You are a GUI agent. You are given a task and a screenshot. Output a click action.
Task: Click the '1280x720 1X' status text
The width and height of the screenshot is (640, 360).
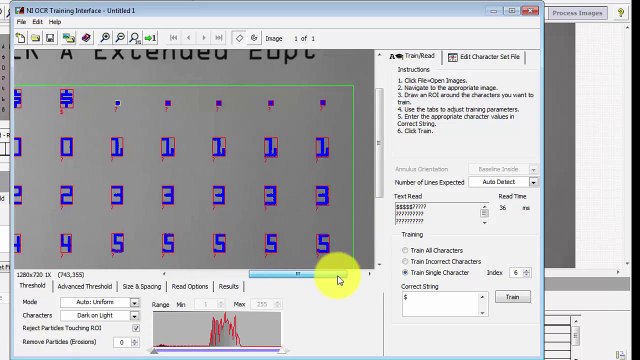click(34, 275)
